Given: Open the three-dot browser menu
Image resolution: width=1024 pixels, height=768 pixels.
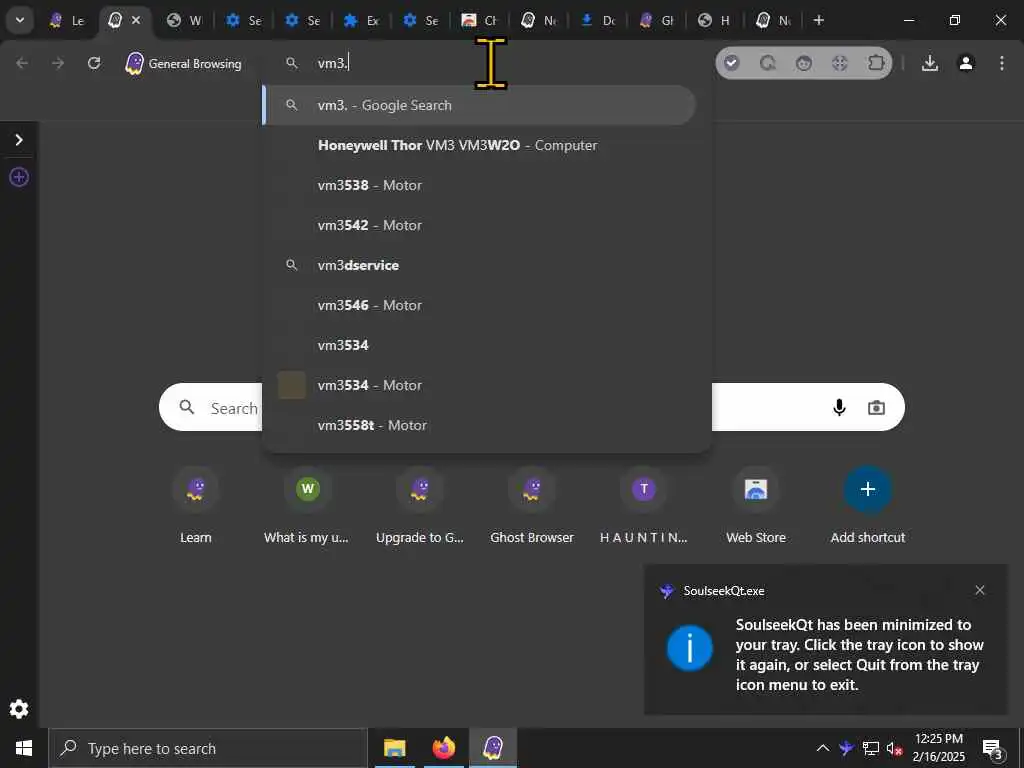Looking at the screenshot, I should tap(1002, 63).
